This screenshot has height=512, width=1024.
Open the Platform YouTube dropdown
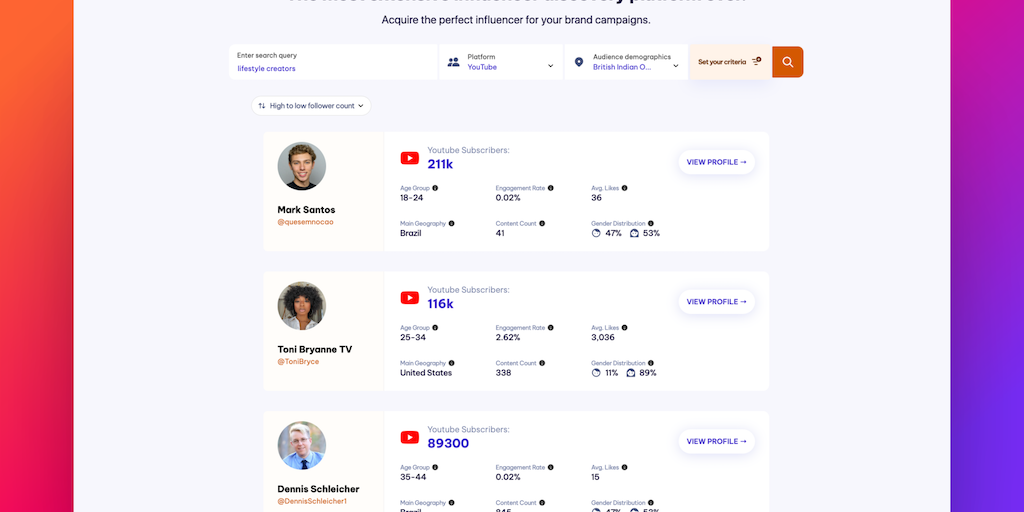[509, 62]
